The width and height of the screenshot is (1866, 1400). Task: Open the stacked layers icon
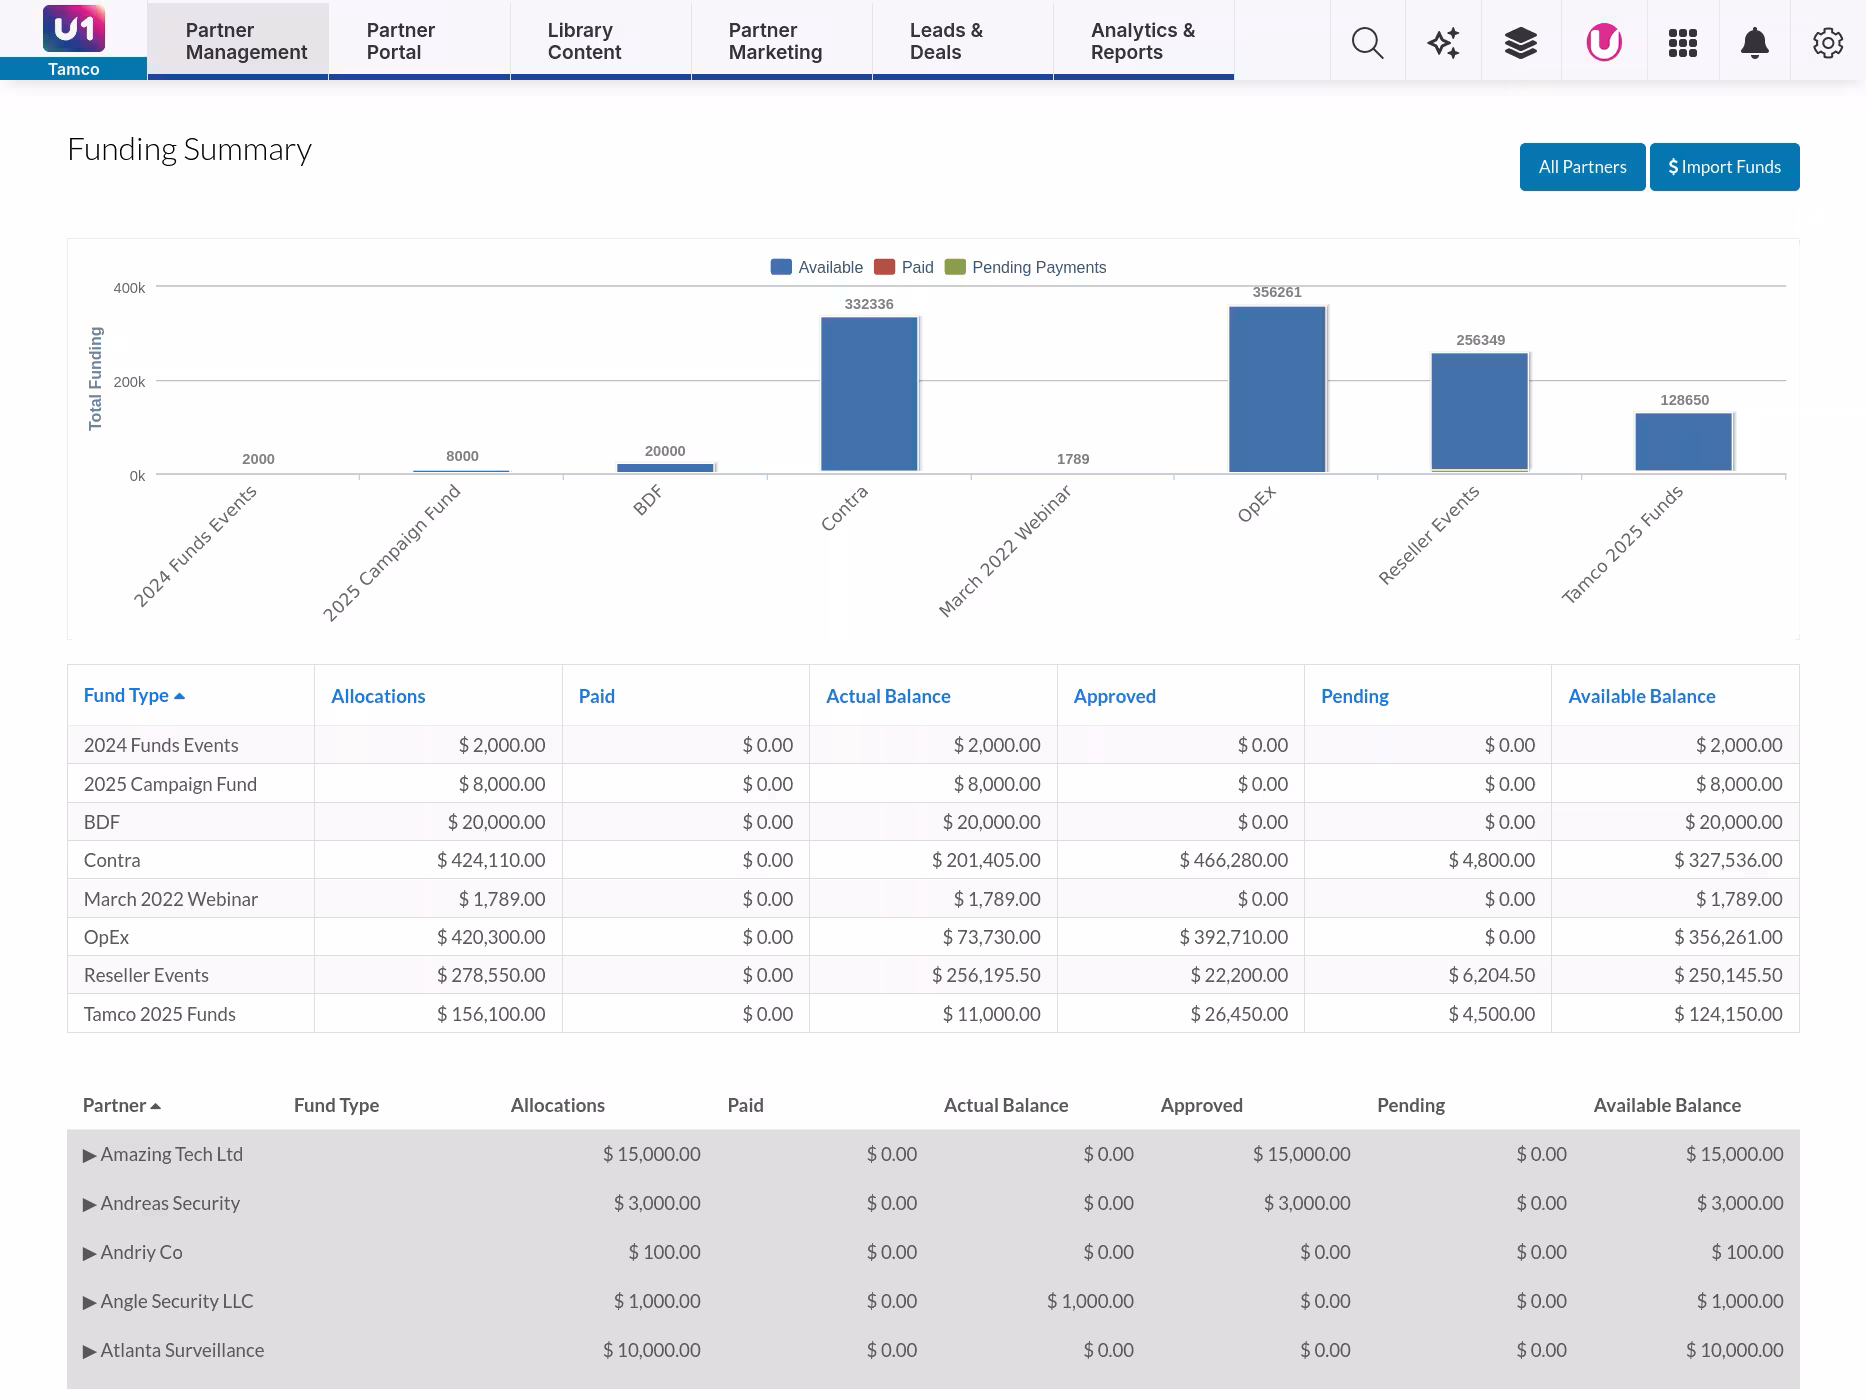tap(1520, 43)
